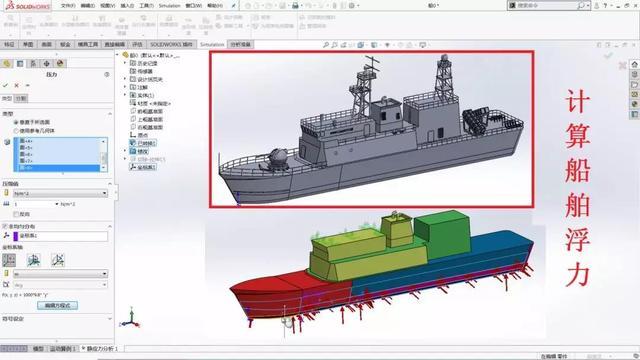Open the pressure unit N/m^2 dropdown

point(60,193)
